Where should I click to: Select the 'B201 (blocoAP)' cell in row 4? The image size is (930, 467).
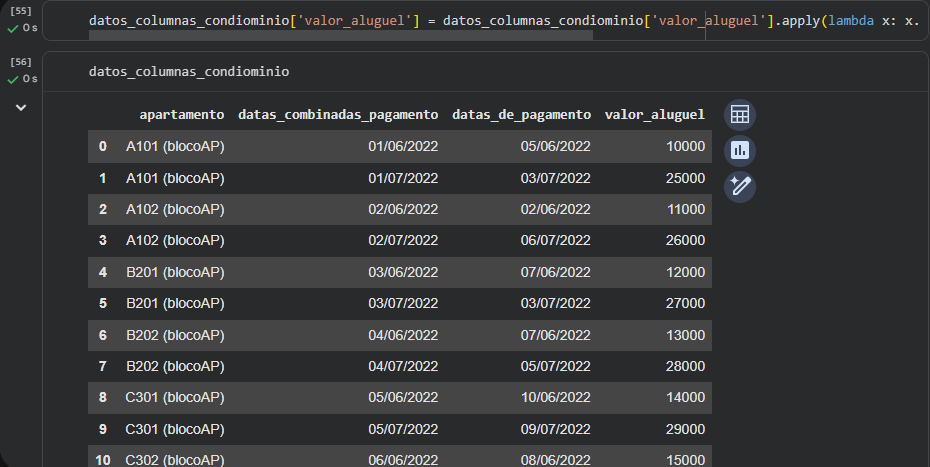(x=175, y=272)
